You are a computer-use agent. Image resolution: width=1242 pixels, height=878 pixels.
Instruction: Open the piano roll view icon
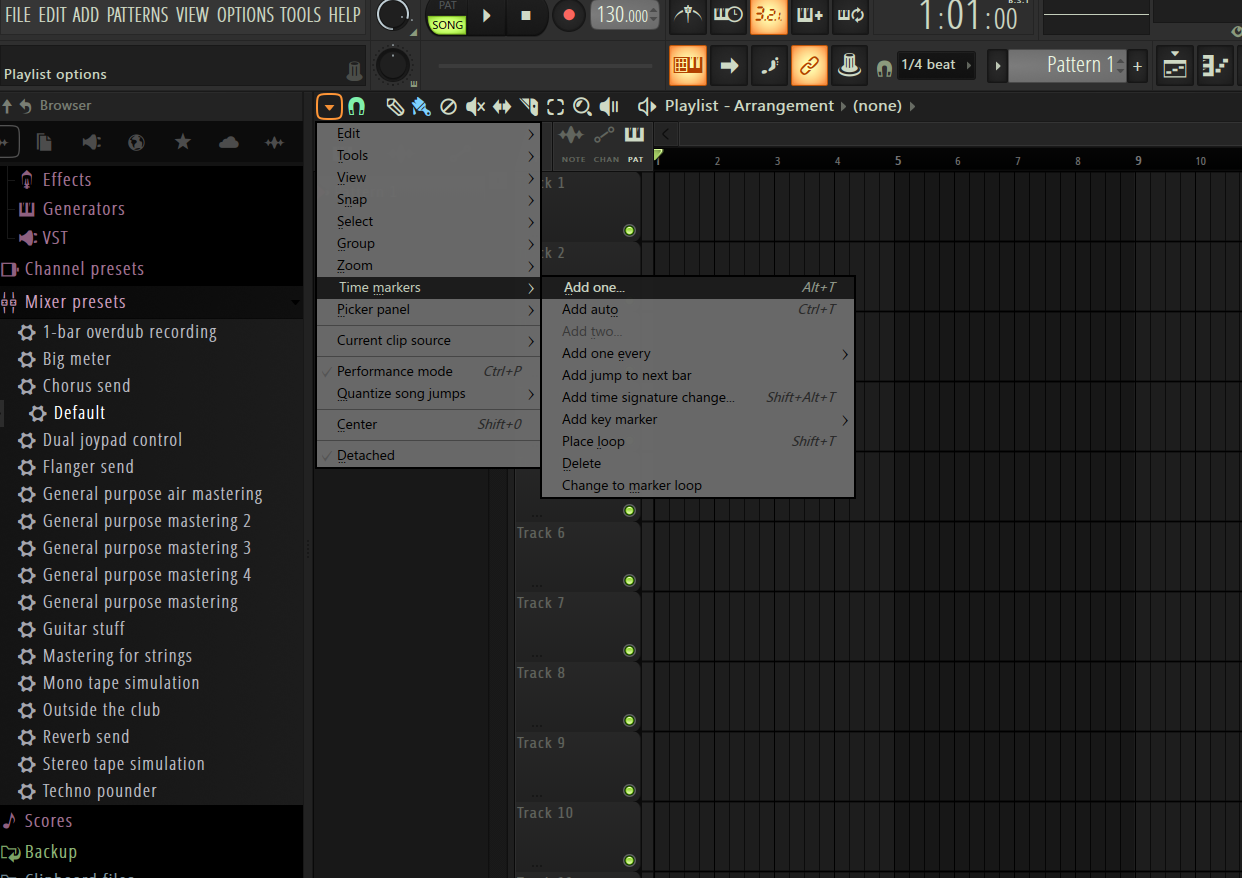tap(1216, 66)
